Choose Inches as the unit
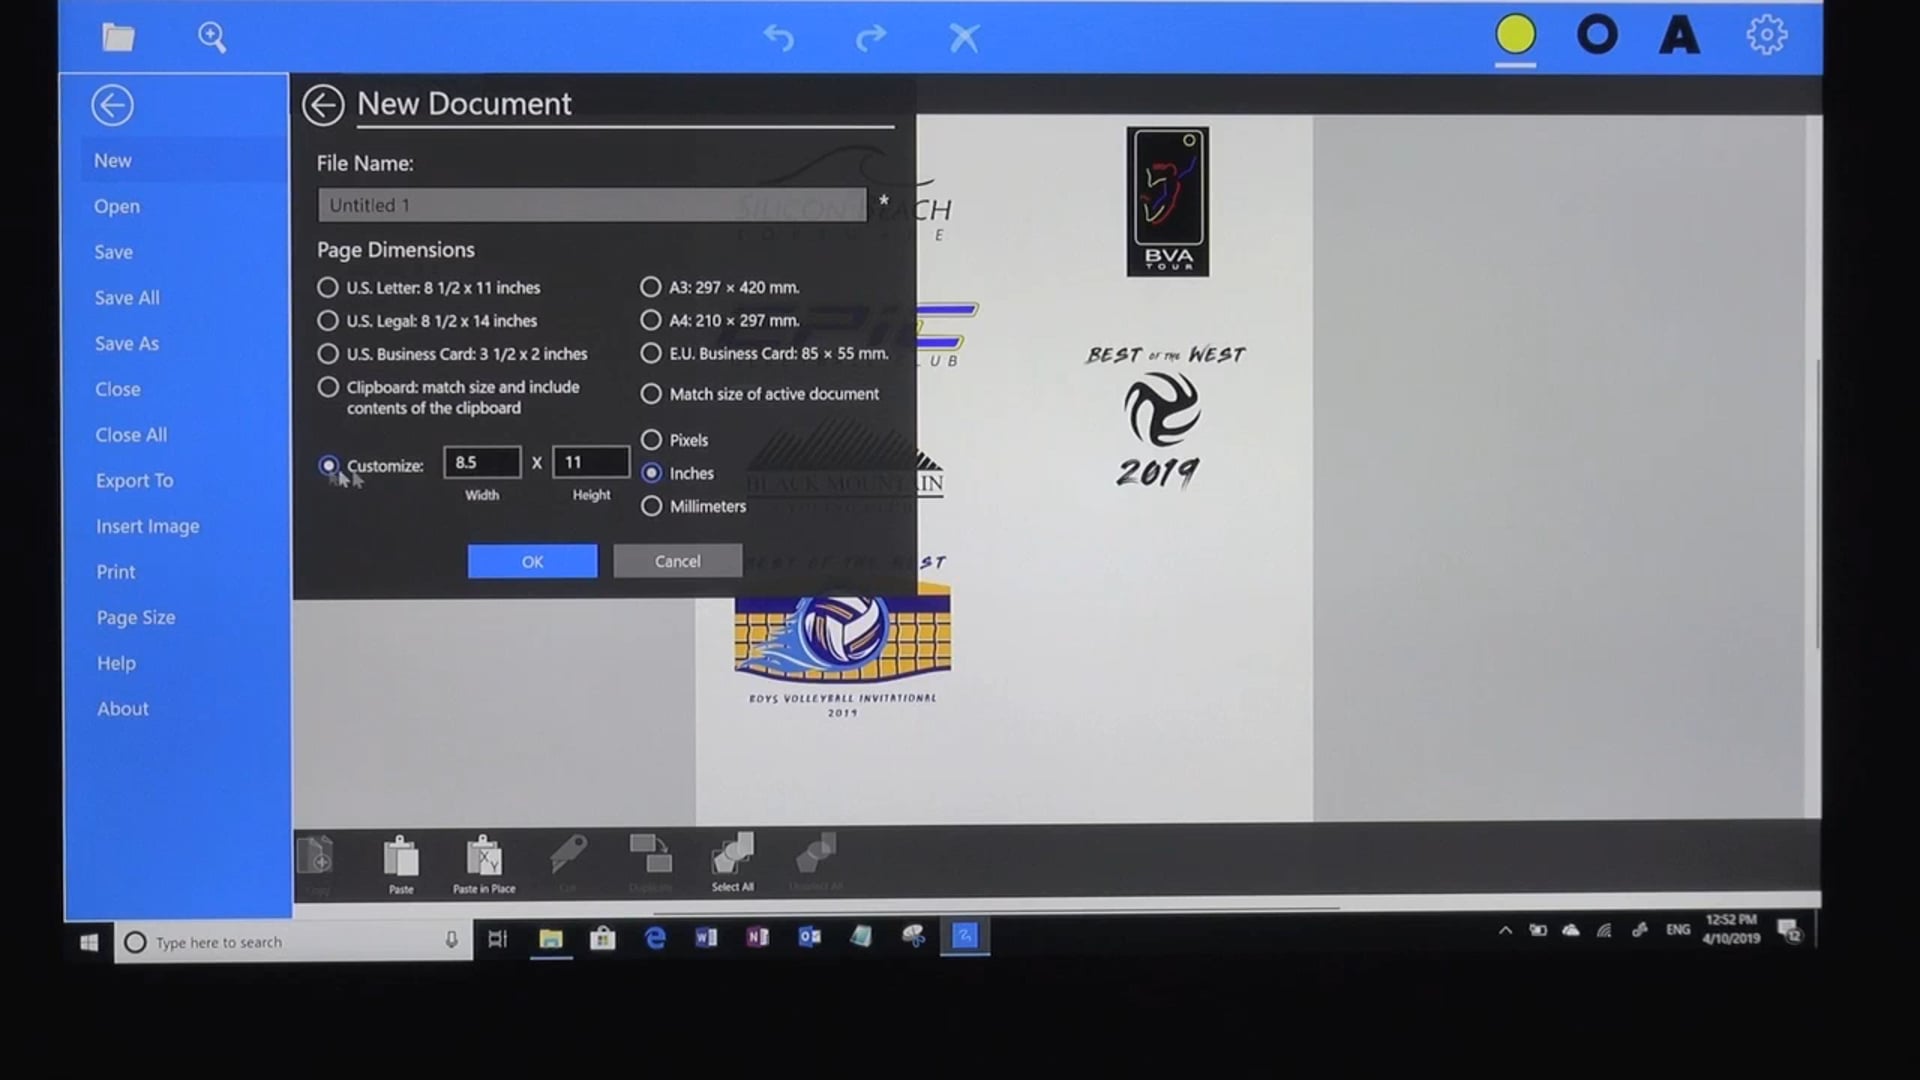1920x1080 pixels. [x=651, y=473]
